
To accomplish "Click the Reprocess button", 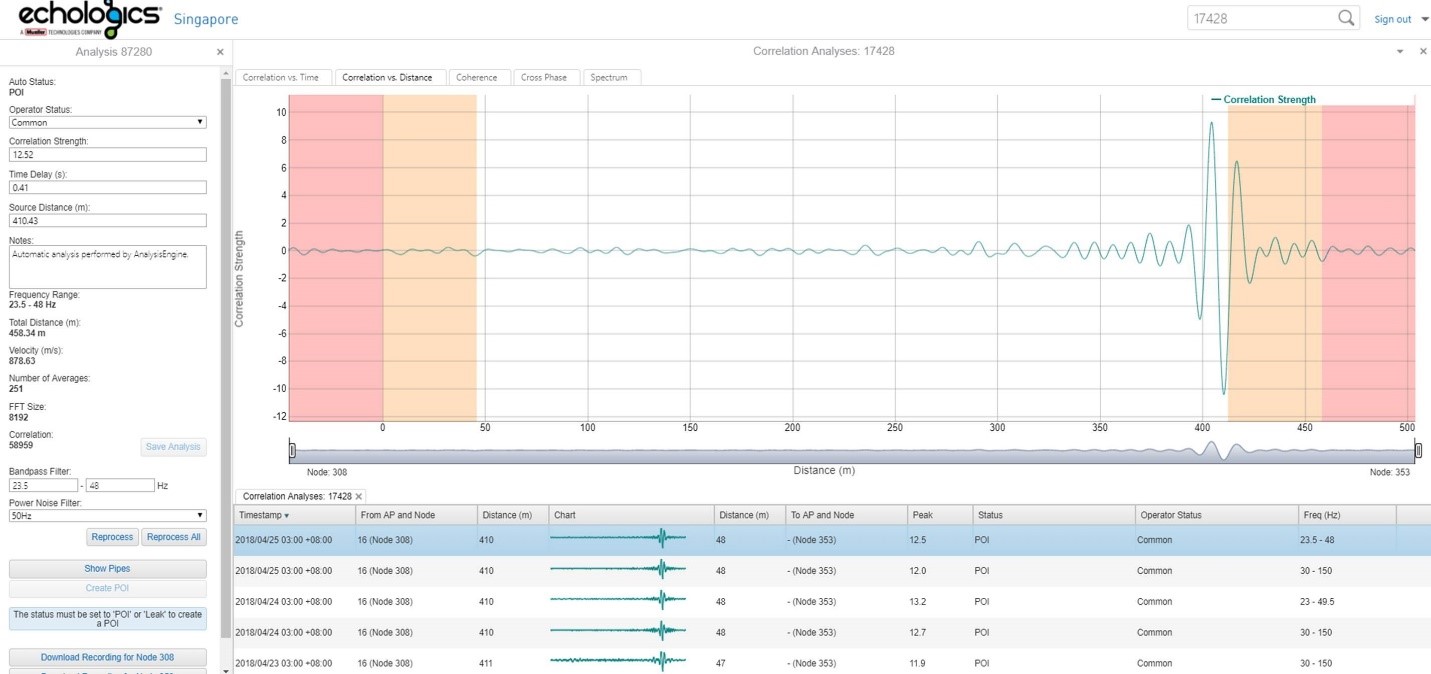I will 112,537.
